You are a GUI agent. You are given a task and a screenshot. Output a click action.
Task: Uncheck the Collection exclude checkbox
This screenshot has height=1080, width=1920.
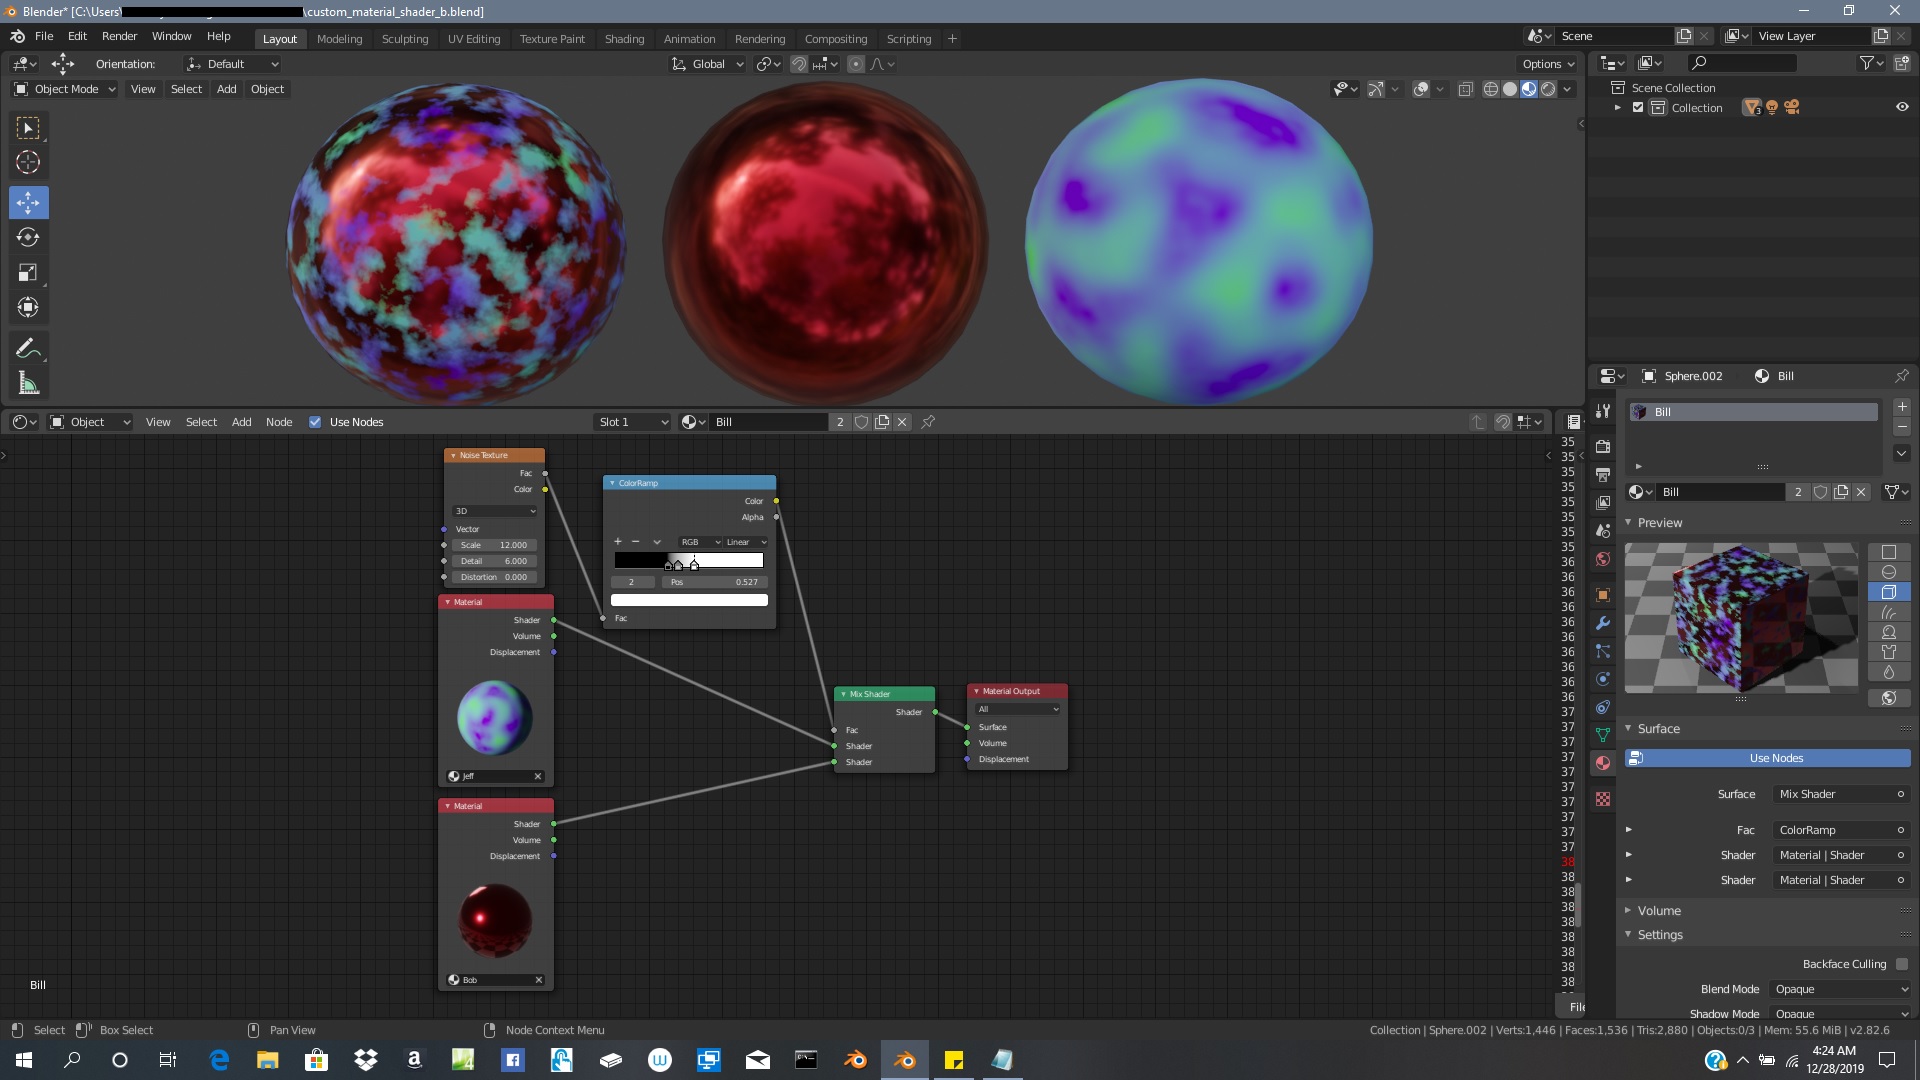pos(1638,107)
